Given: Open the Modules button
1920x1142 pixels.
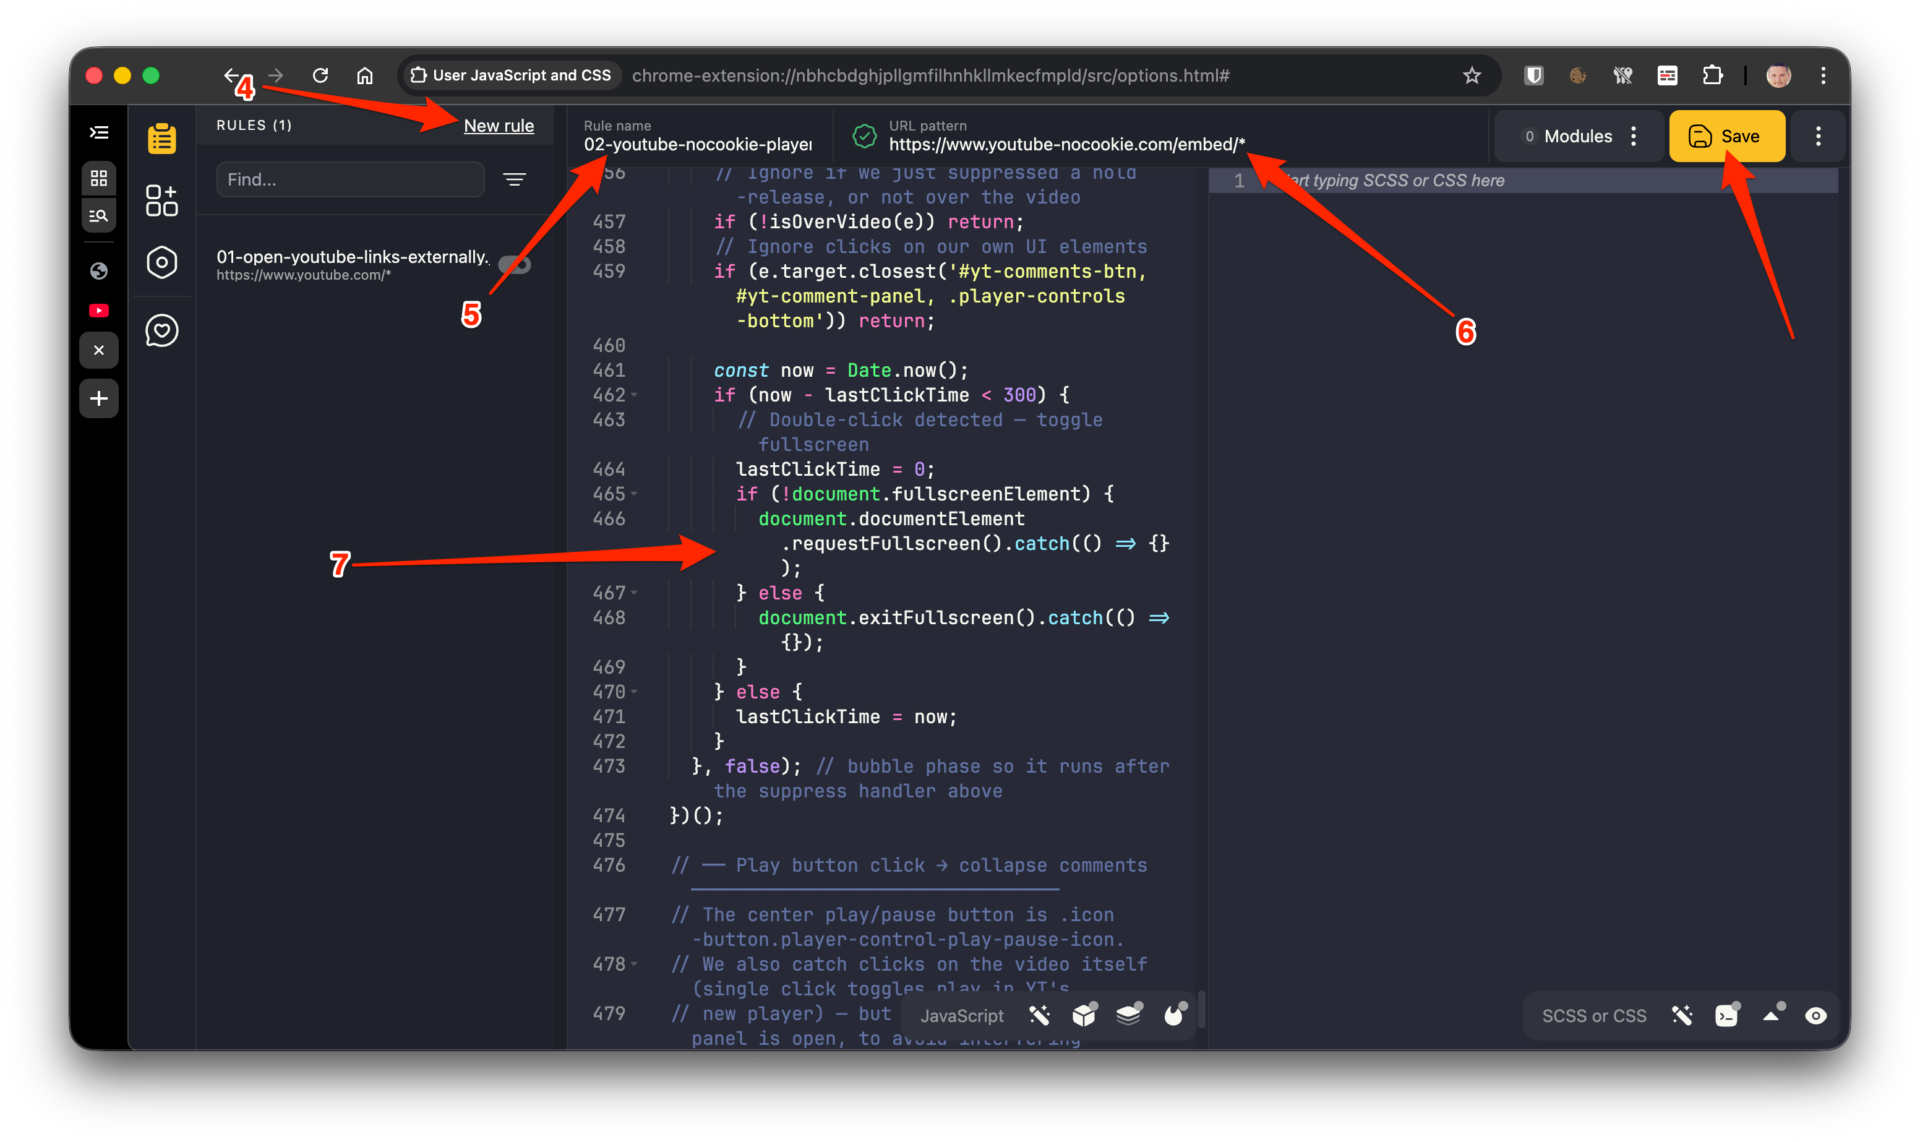Looking at the screenshot, I should (1568, 136).
